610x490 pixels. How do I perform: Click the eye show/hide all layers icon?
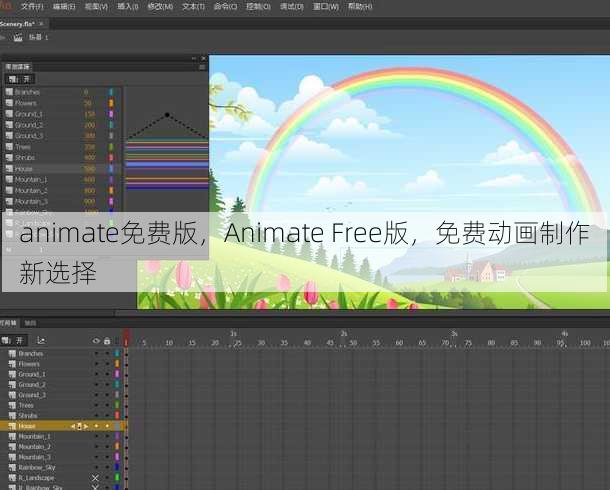click(96, 341)
